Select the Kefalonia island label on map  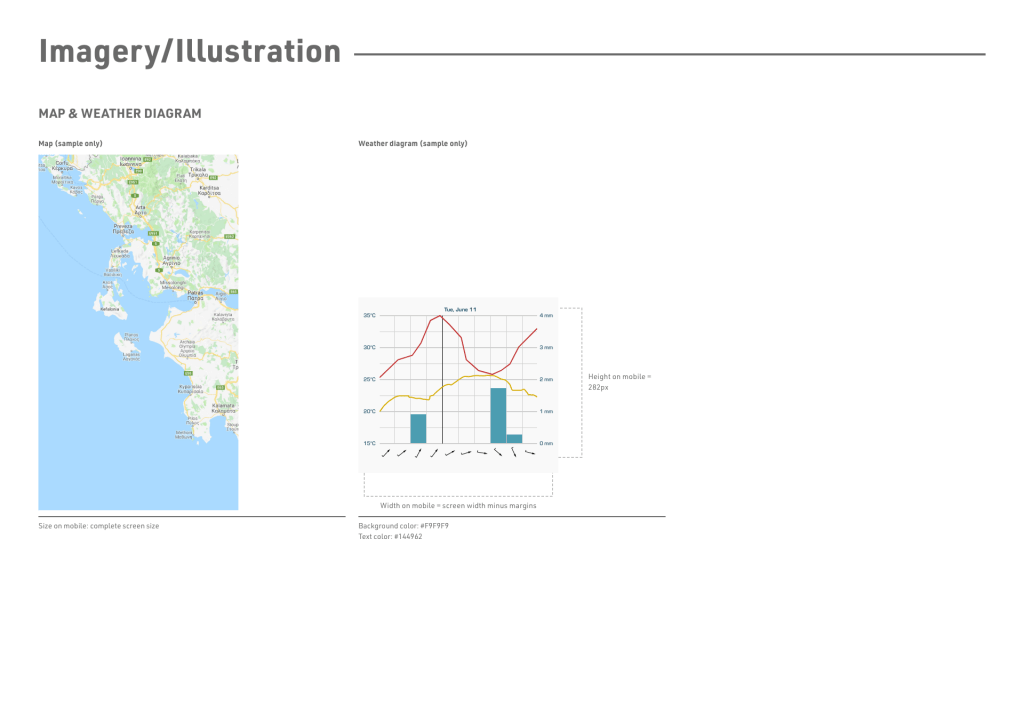point(109,309)
